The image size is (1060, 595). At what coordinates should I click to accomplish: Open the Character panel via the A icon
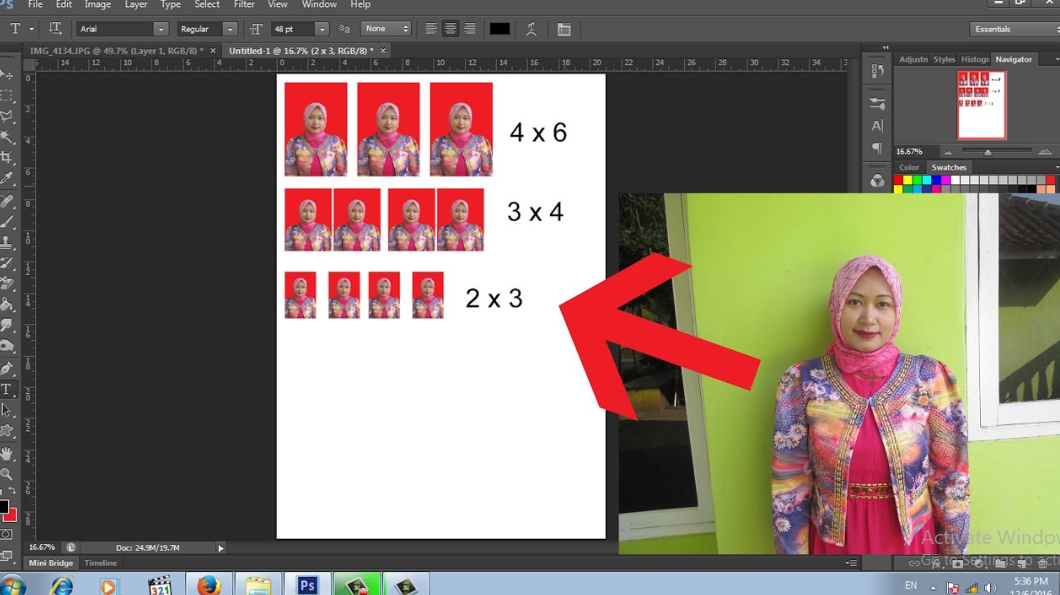pyautogui.click(x=876, y=124)
